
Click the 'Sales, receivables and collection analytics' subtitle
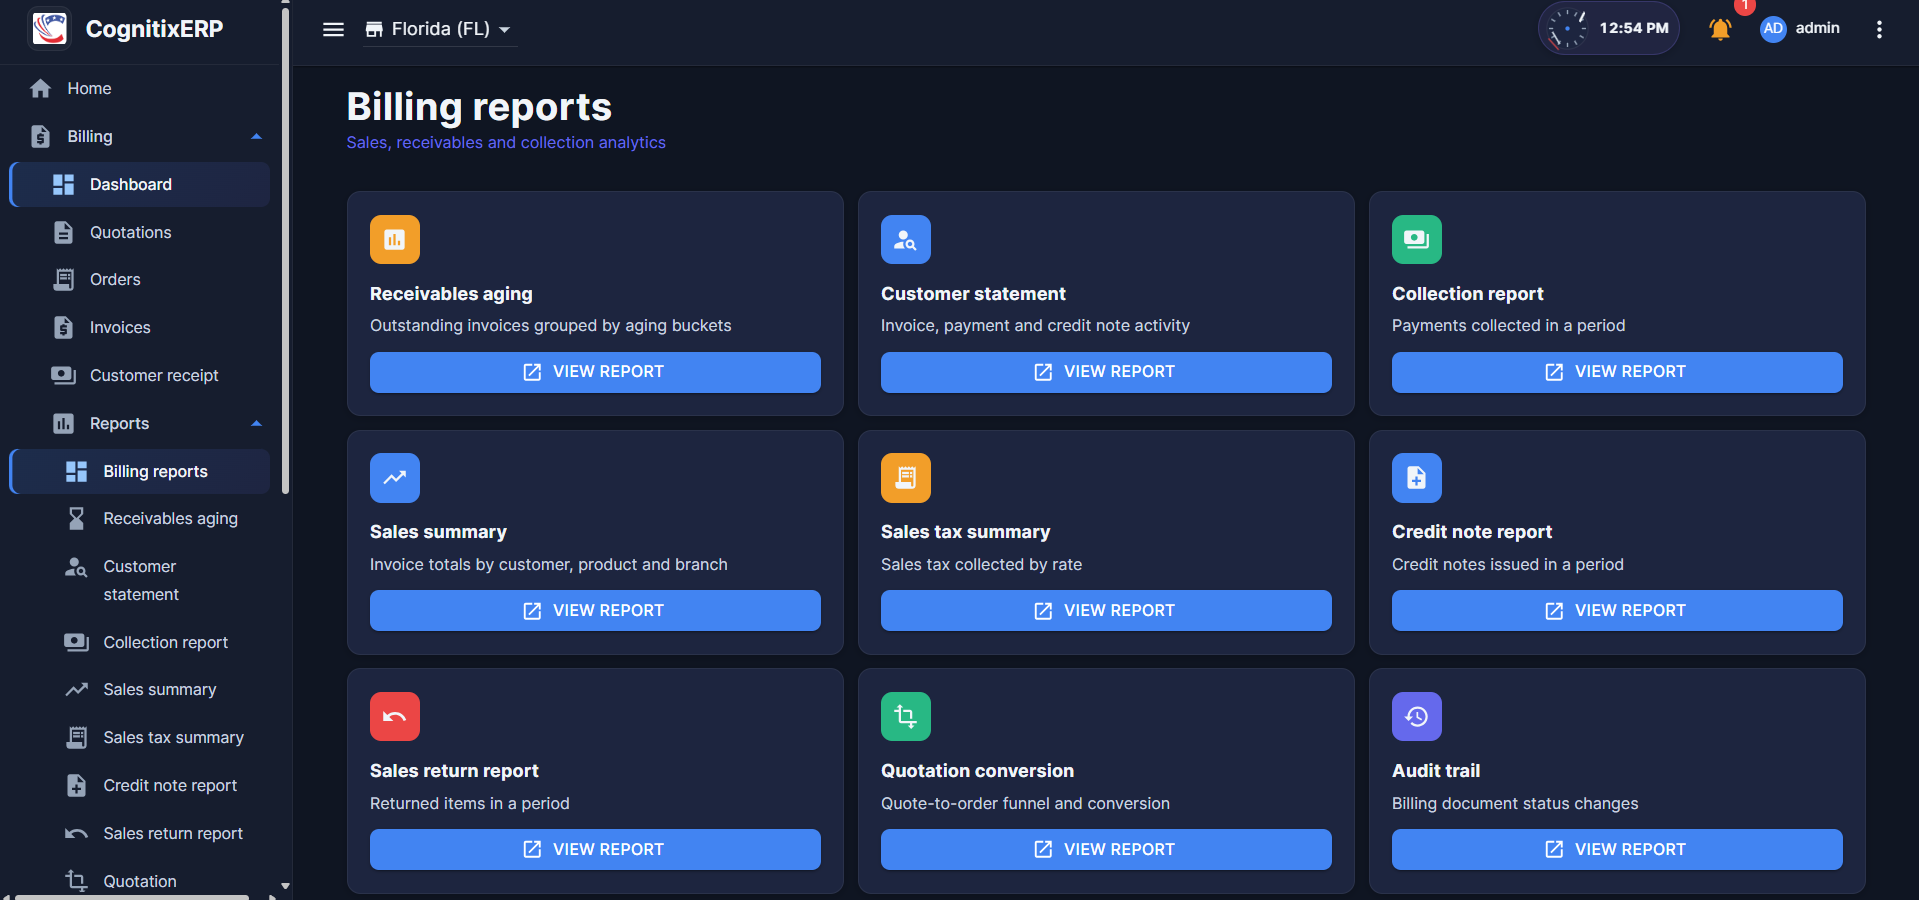(x=506, y=143)
